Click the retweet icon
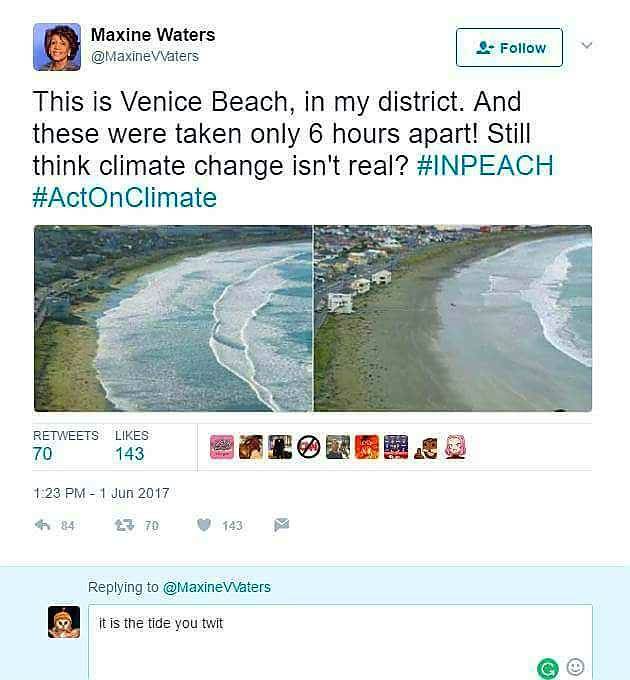 point(125,524)
